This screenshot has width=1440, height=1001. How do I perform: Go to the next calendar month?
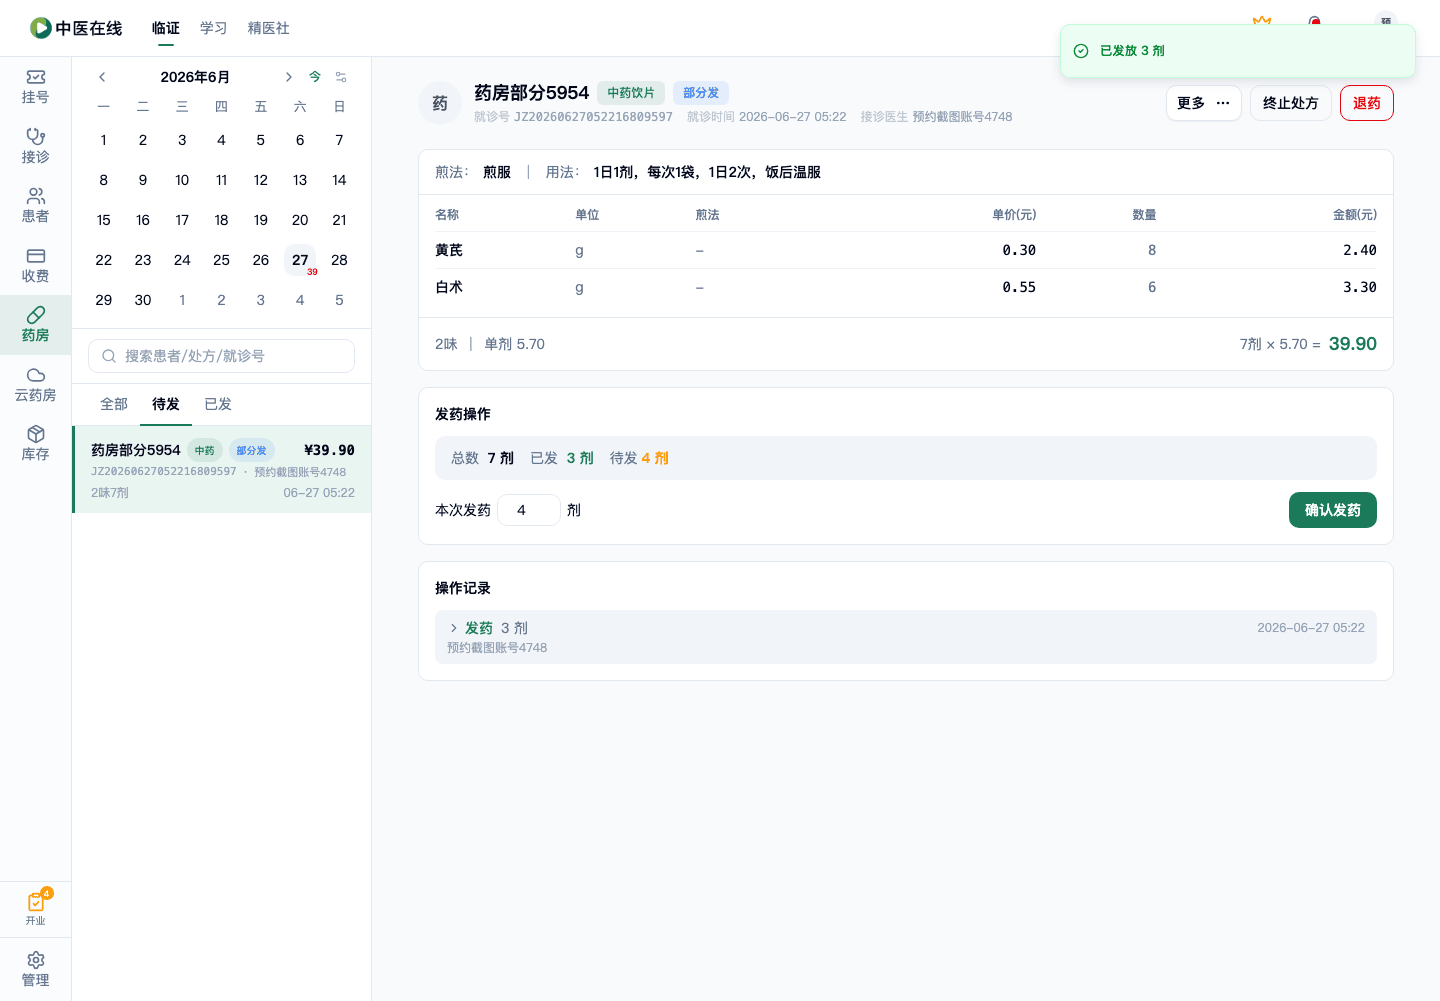coord(288,77)
